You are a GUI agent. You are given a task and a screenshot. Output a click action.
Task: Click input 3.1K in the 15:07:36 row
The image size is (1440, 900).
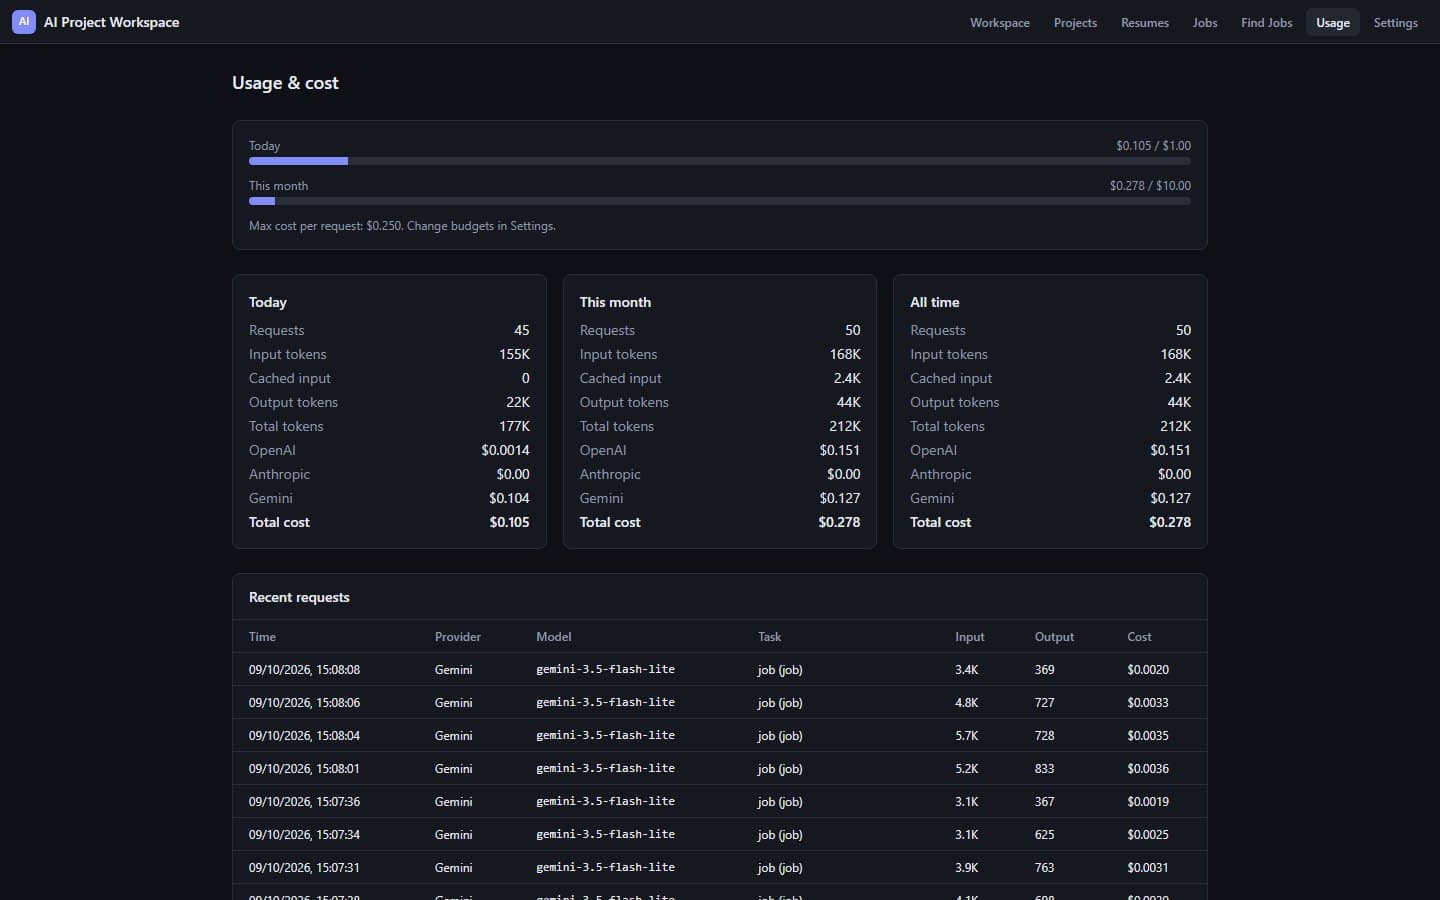tap(966, 801)
